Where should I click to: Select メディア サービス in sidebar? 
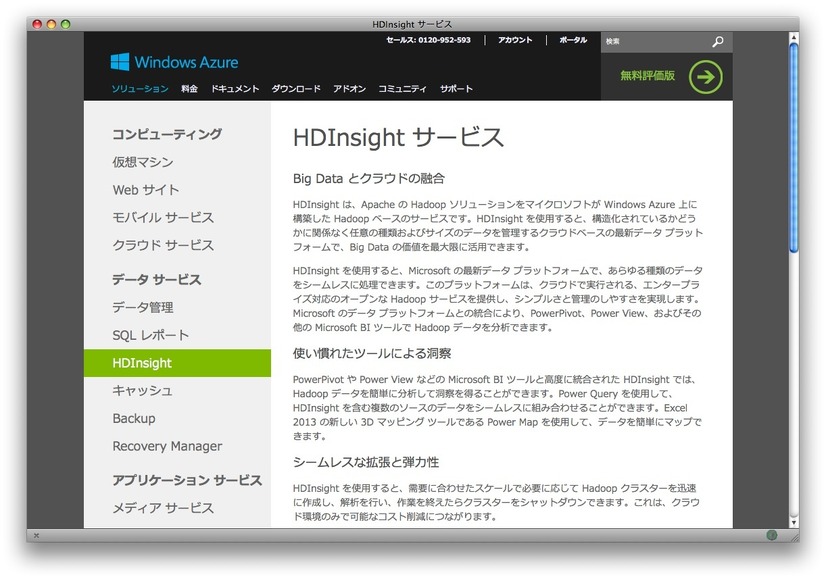tap(163, 508)
